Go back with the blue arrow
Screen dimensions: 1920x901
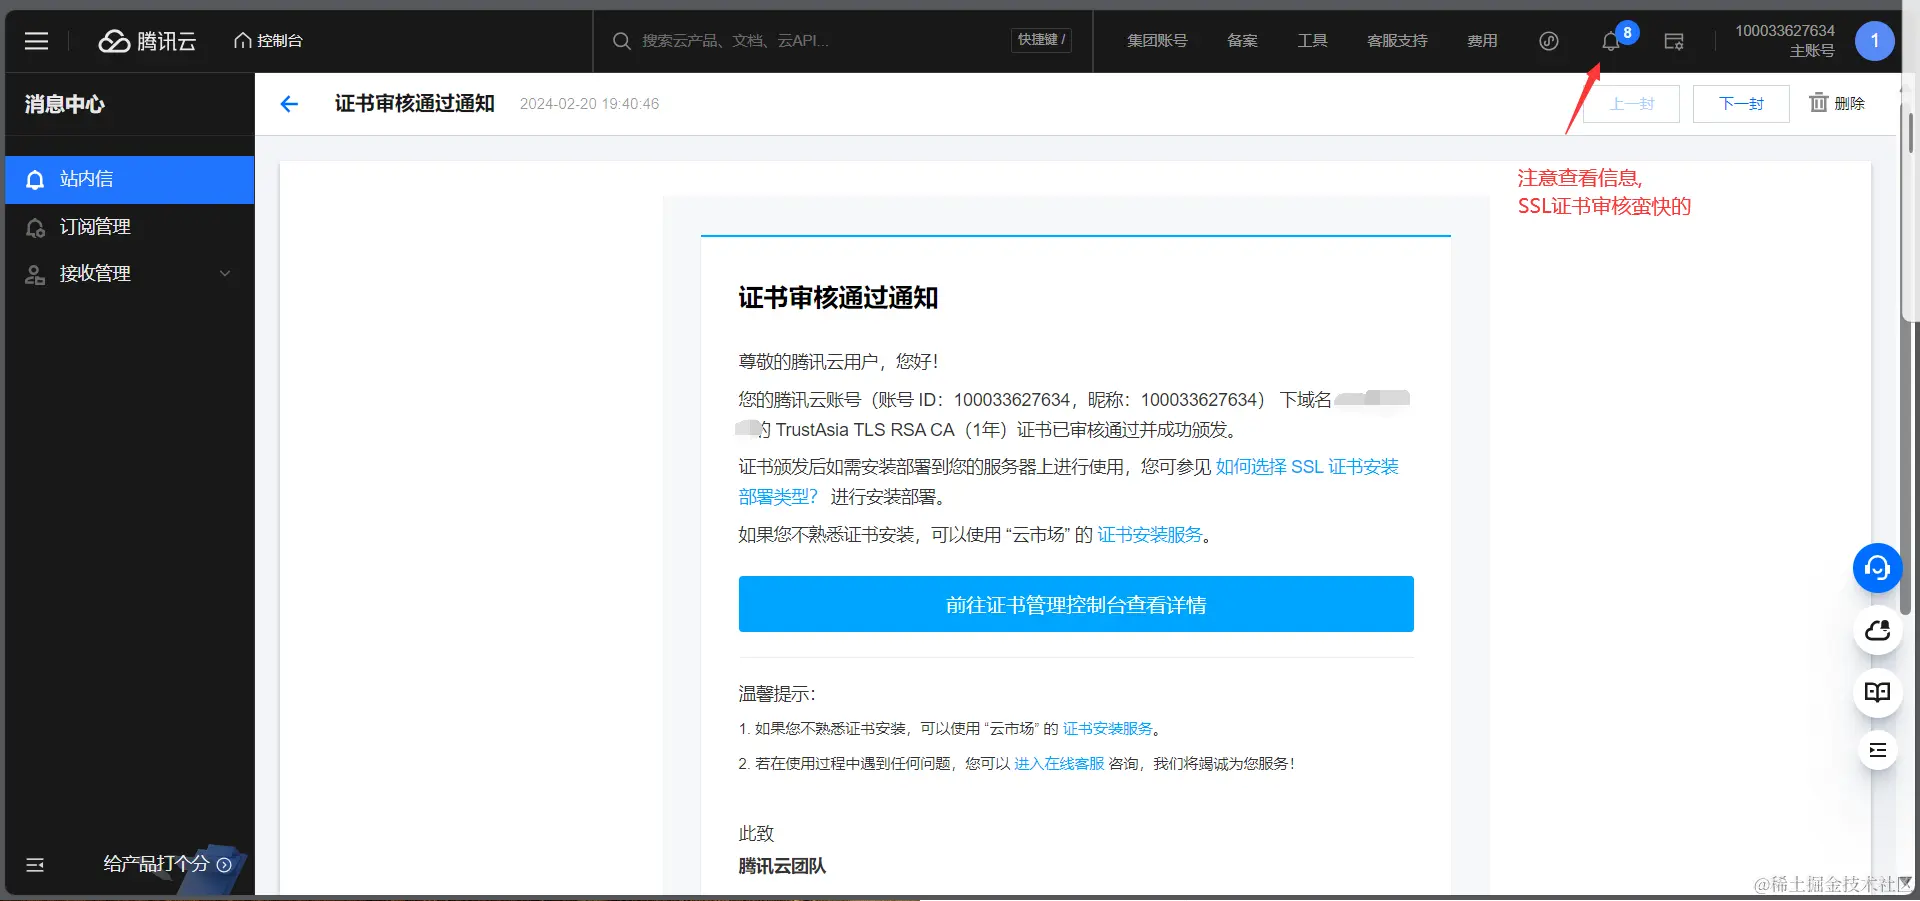click(x=289, y=104)
